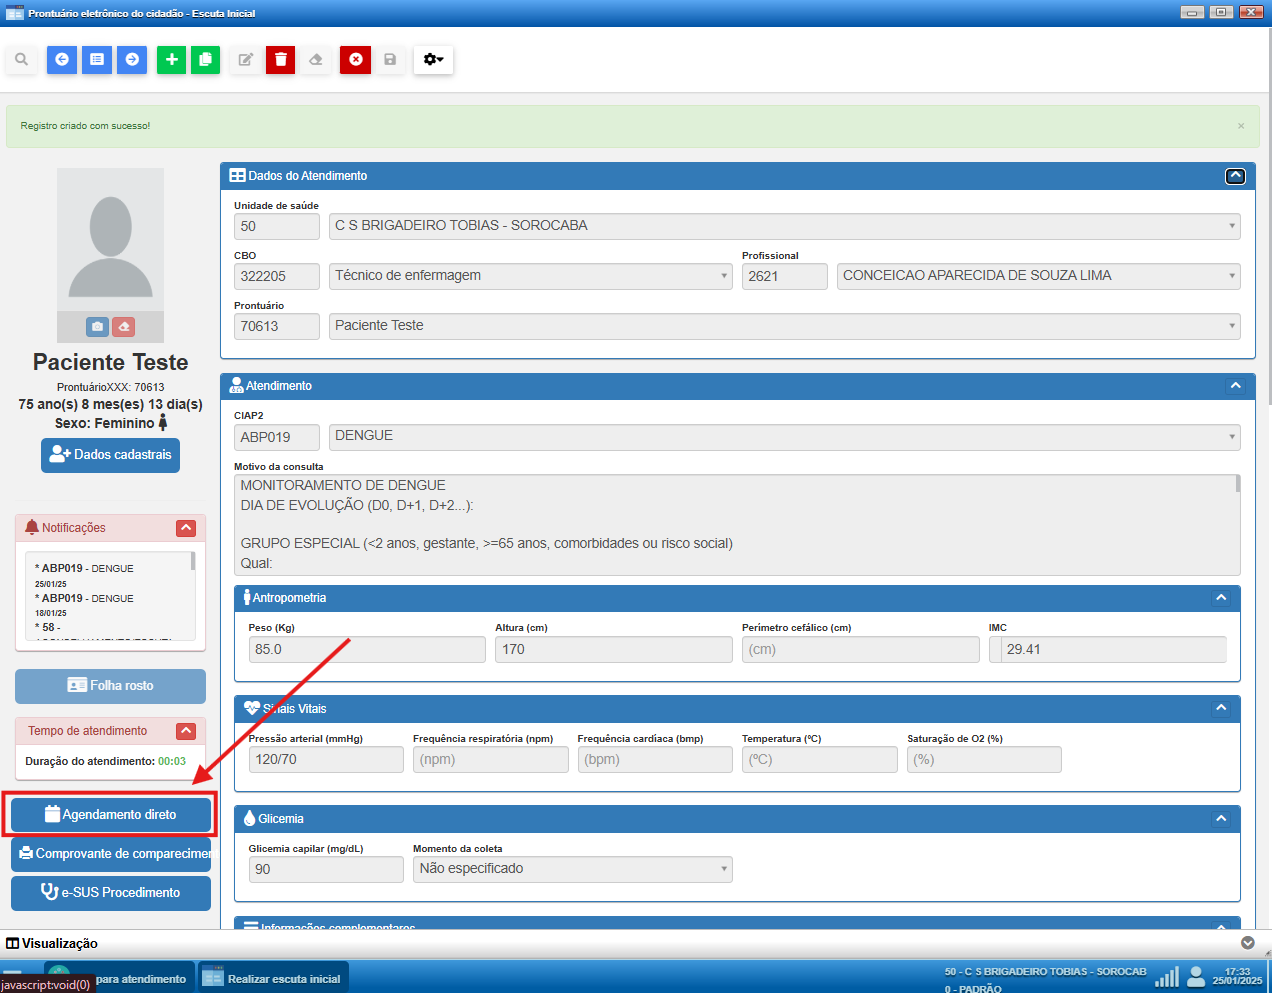Dismiss the Registro criado com sucesso alert
Screen dimensions: 1272x993
(x=1241, y=126)
